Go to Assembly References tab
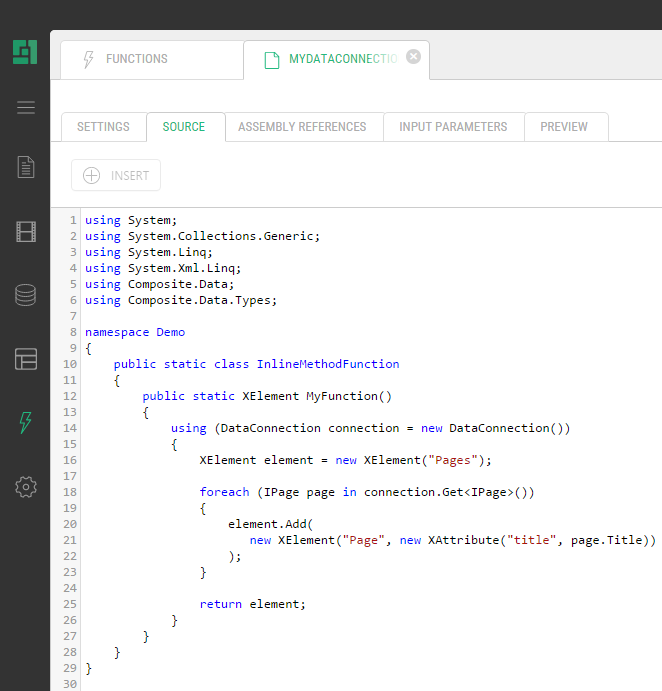Image resolution: width=662 pixels, height=691 pixels. pyautogui.click(x=302, y=127)
